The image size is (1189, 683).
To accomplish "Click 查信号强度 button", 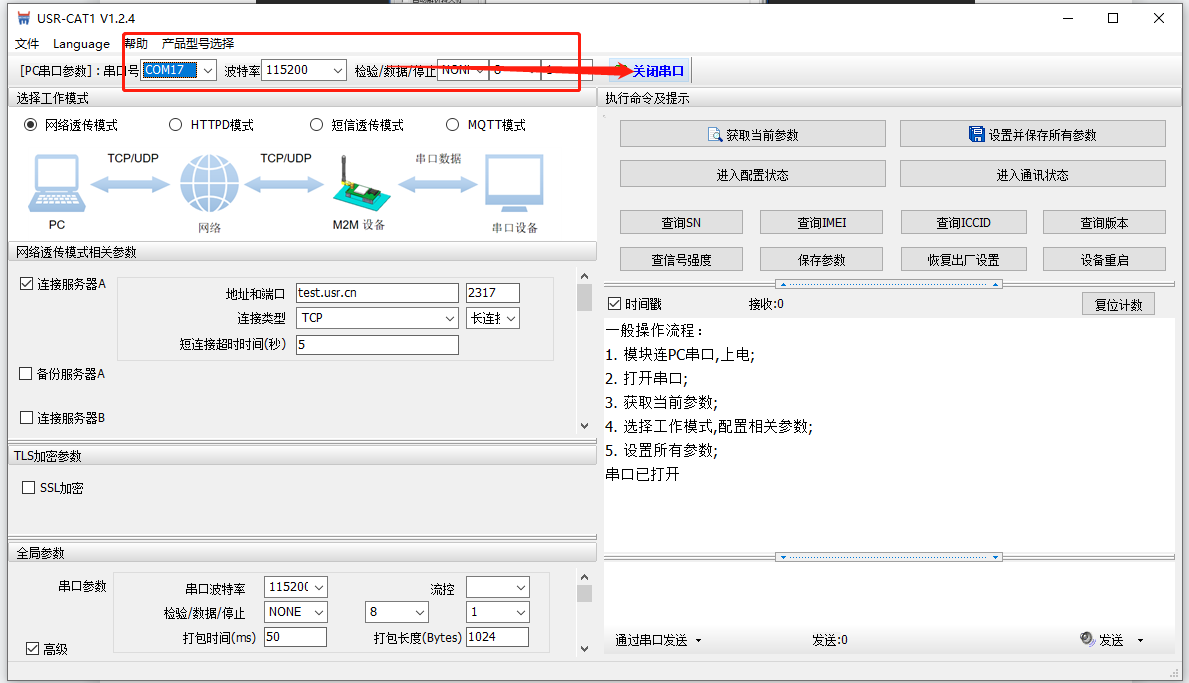I will [x=681, y=259].
